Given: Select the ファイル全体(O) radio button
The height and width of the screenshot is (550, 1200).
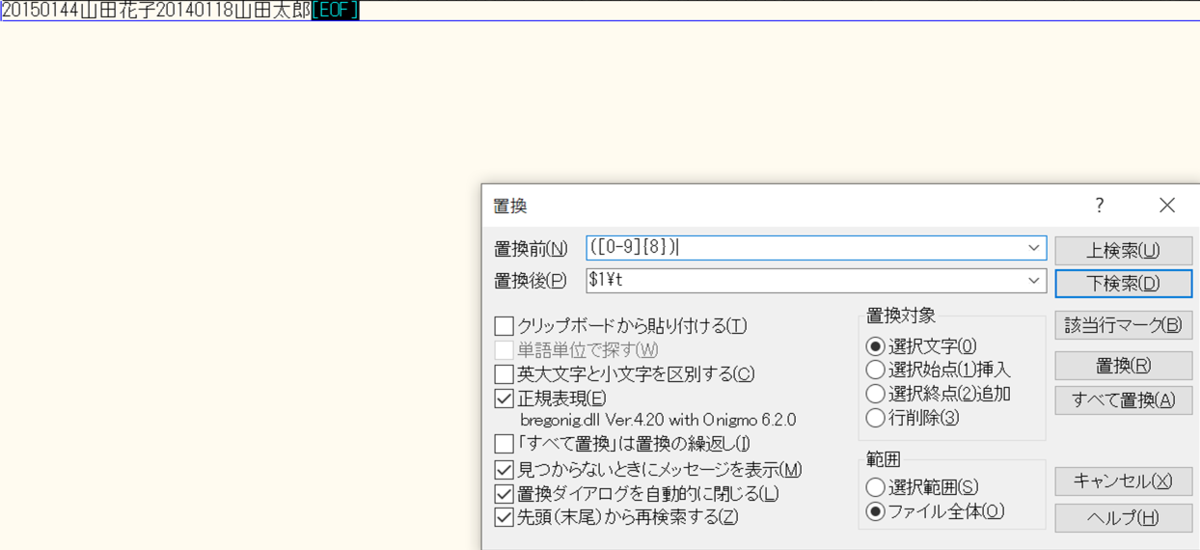Looking at the screenshot, I should pyautogui.click(x=876, y=512).
